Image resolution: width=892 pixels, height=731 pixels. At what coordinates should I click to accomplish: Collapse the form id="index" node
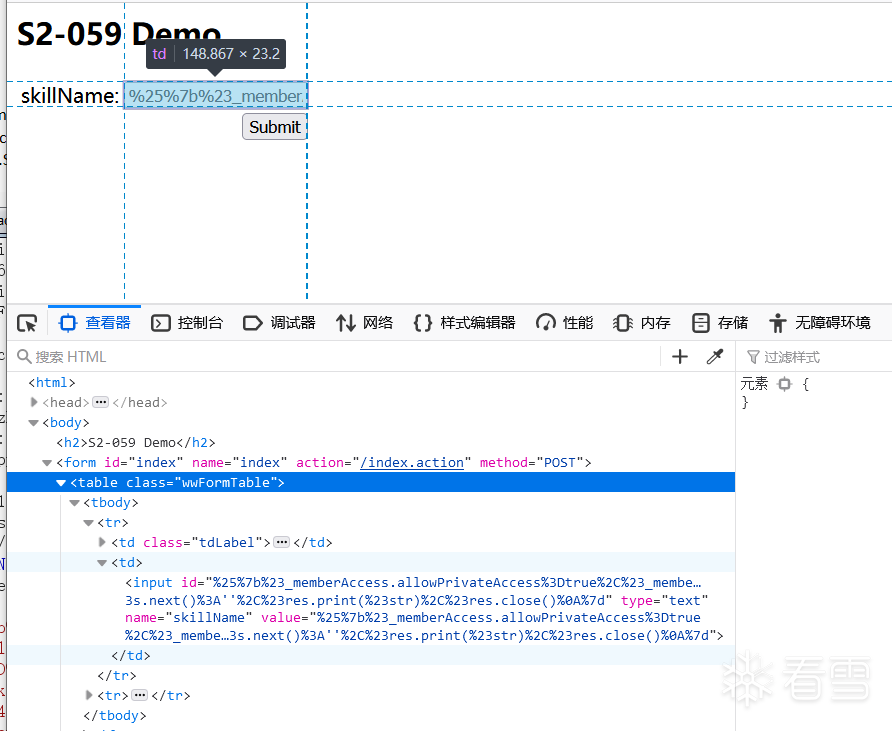click(47, 462)
